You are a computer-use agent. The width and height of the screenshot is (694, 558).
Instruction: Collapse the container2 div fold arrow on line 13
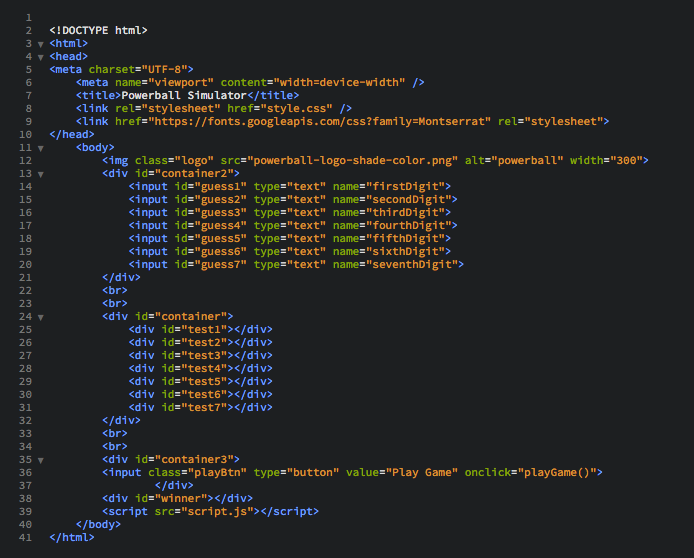coord(41,174)
